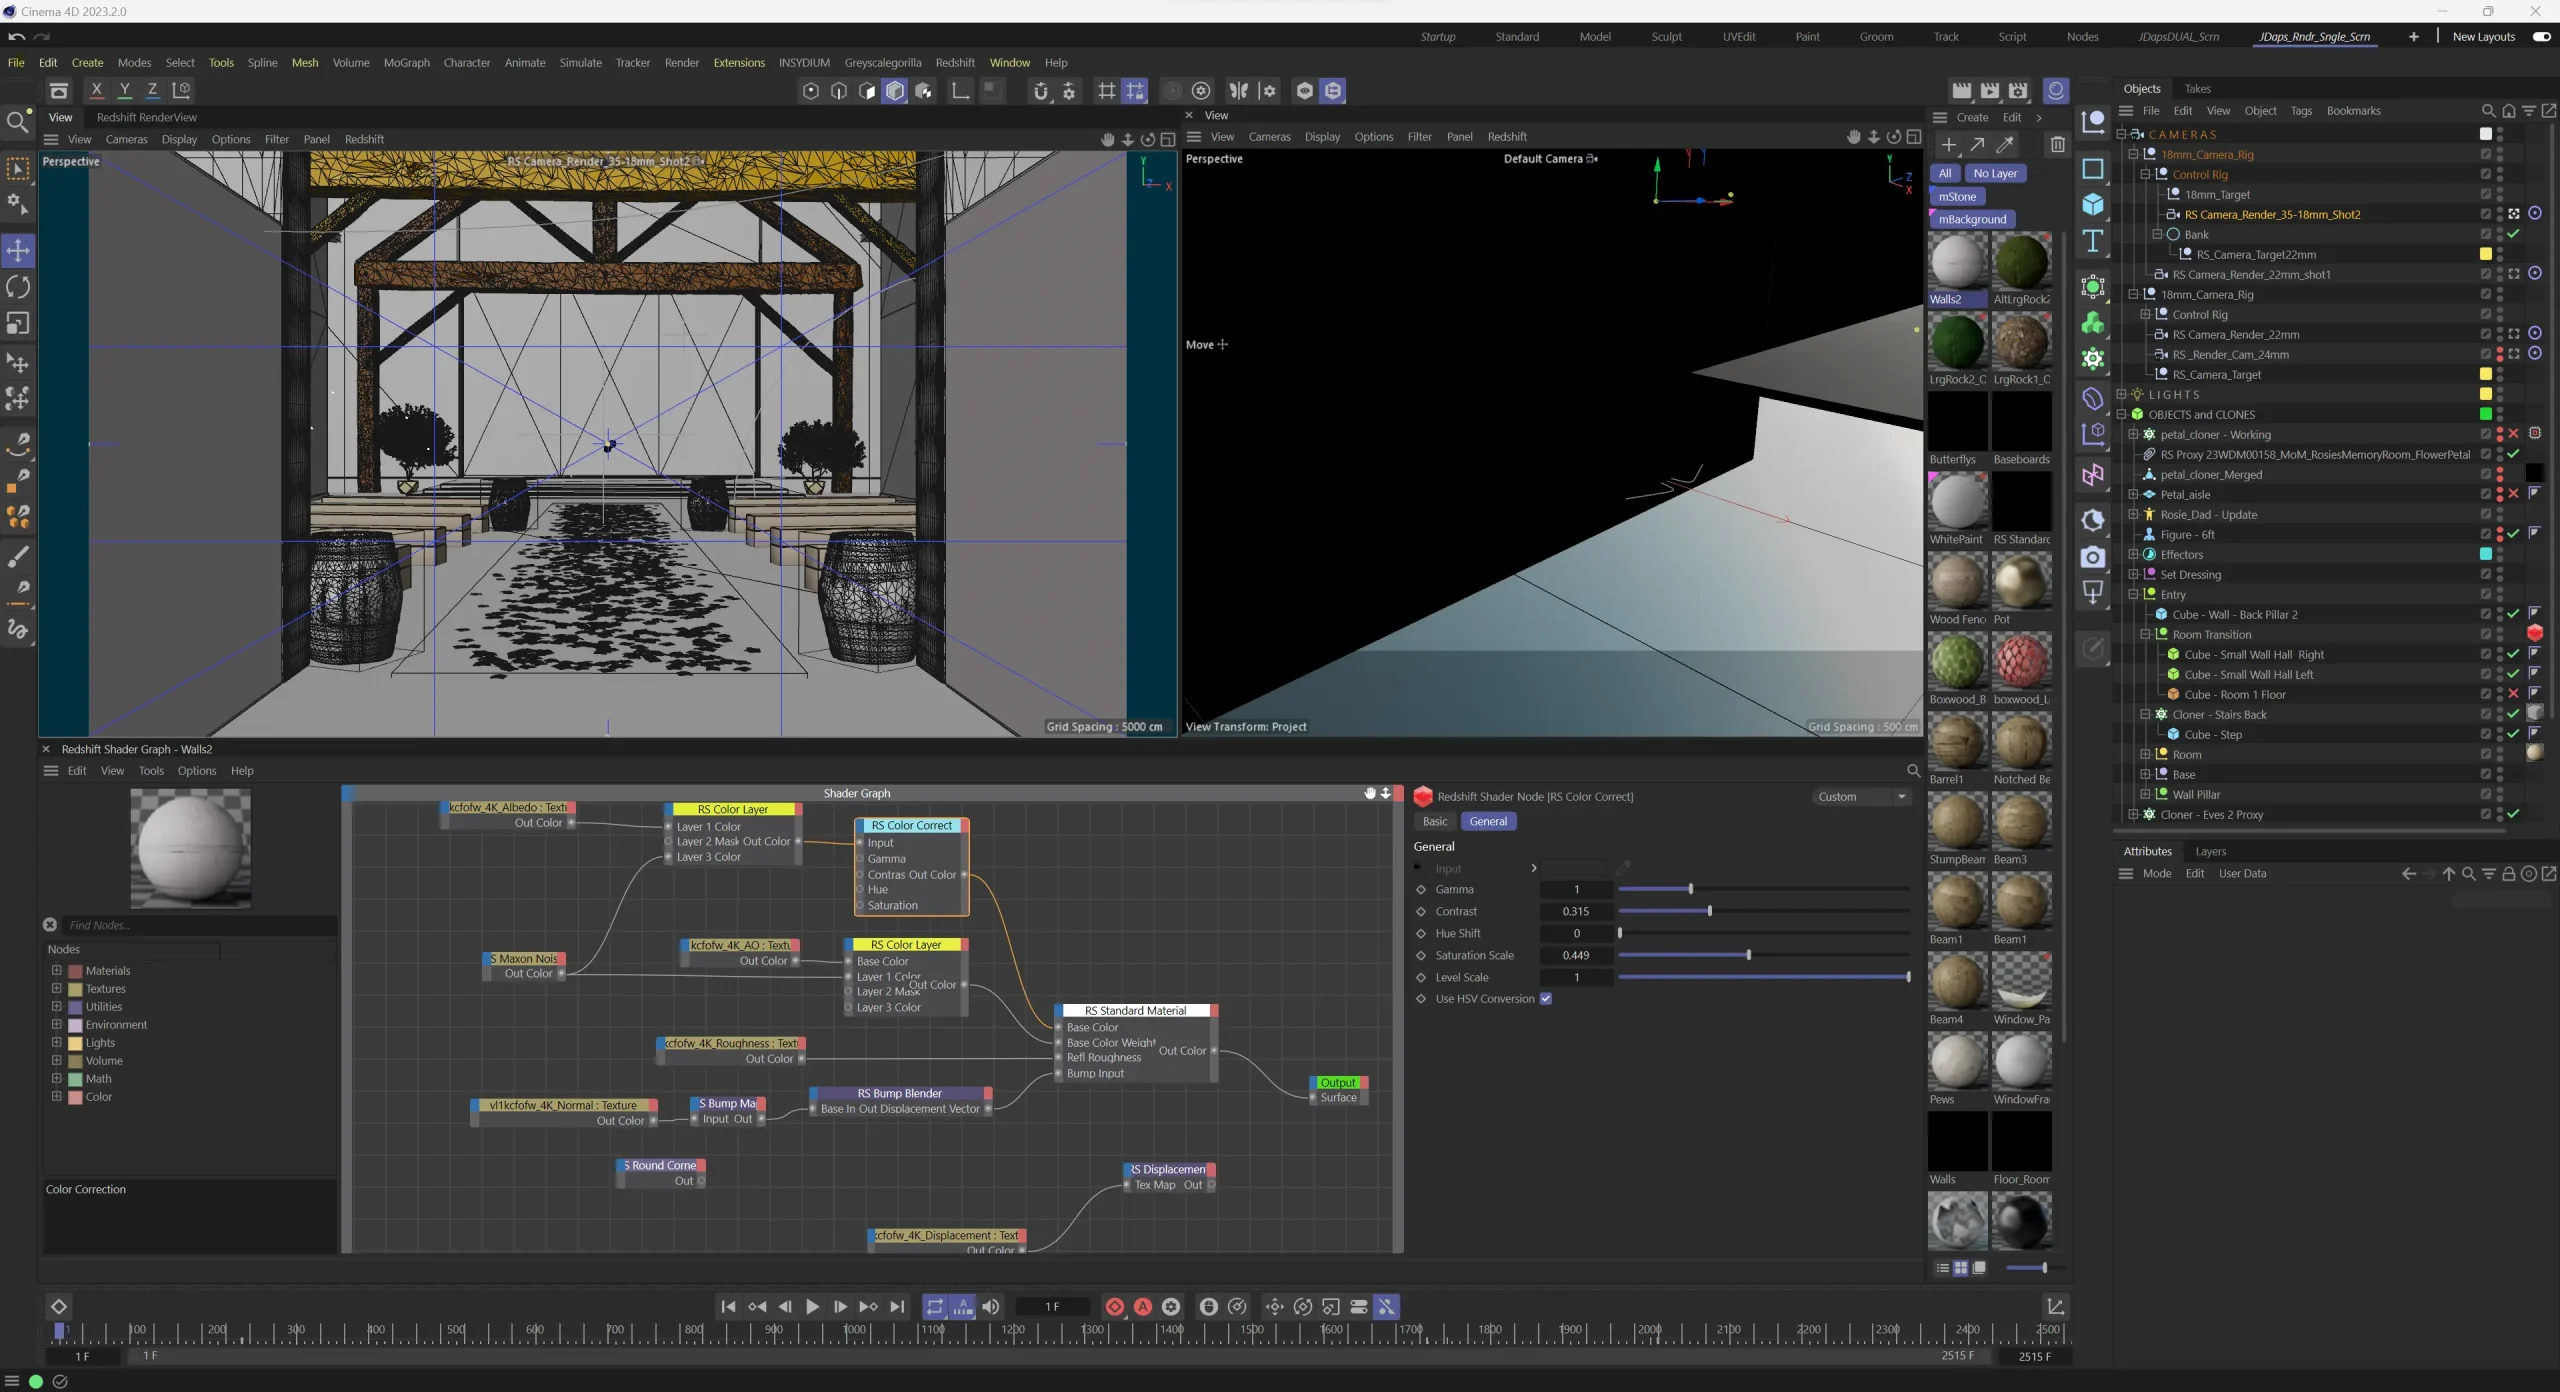The image size is (2560, 1392).
Task: Collapse the CAMERAS group
Action: [x=2121, y=134]
